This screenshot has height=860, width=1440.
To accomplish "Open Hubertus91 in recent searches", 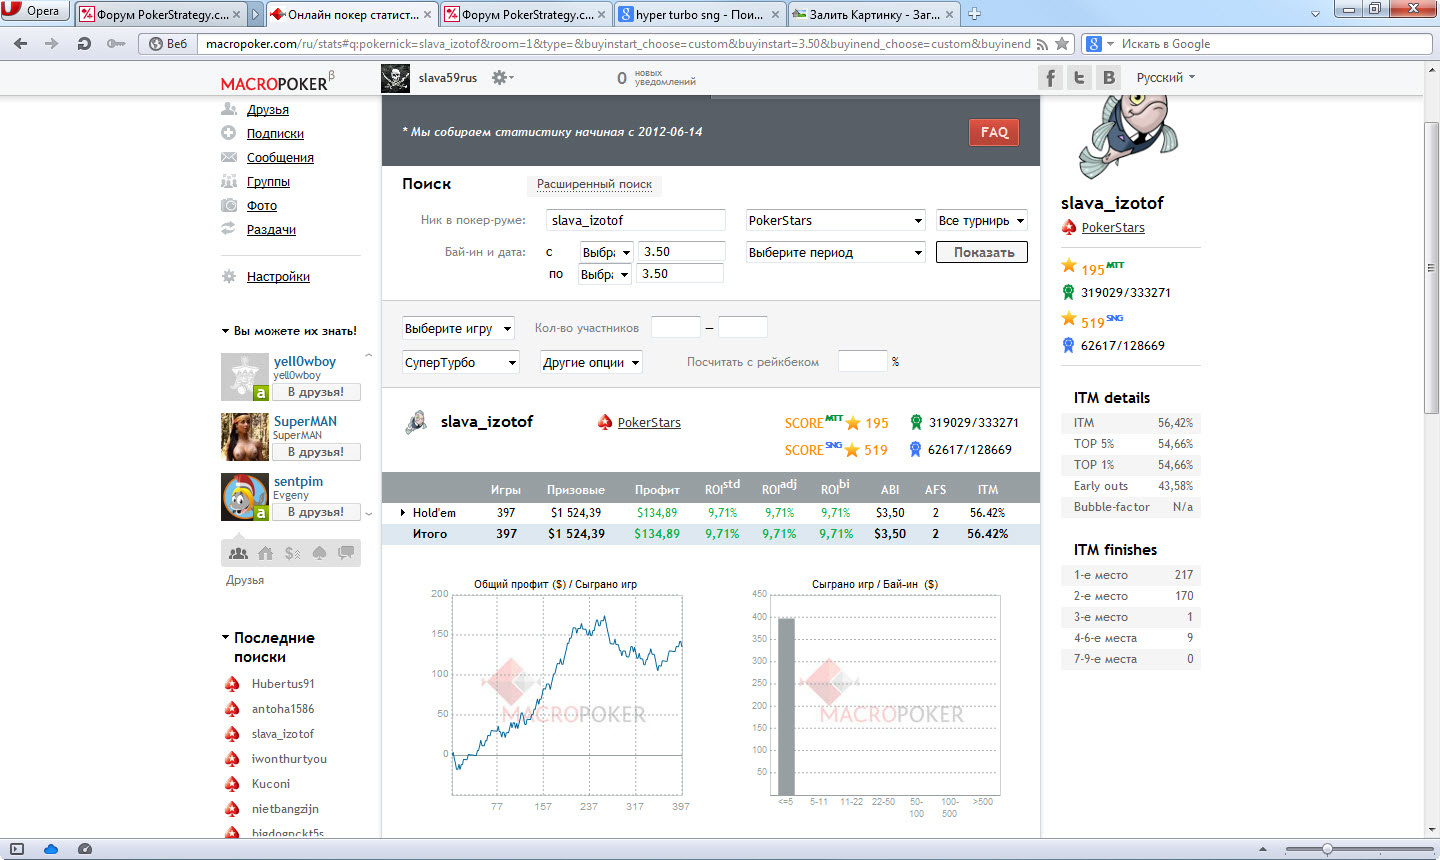I will tap(283, 684).
